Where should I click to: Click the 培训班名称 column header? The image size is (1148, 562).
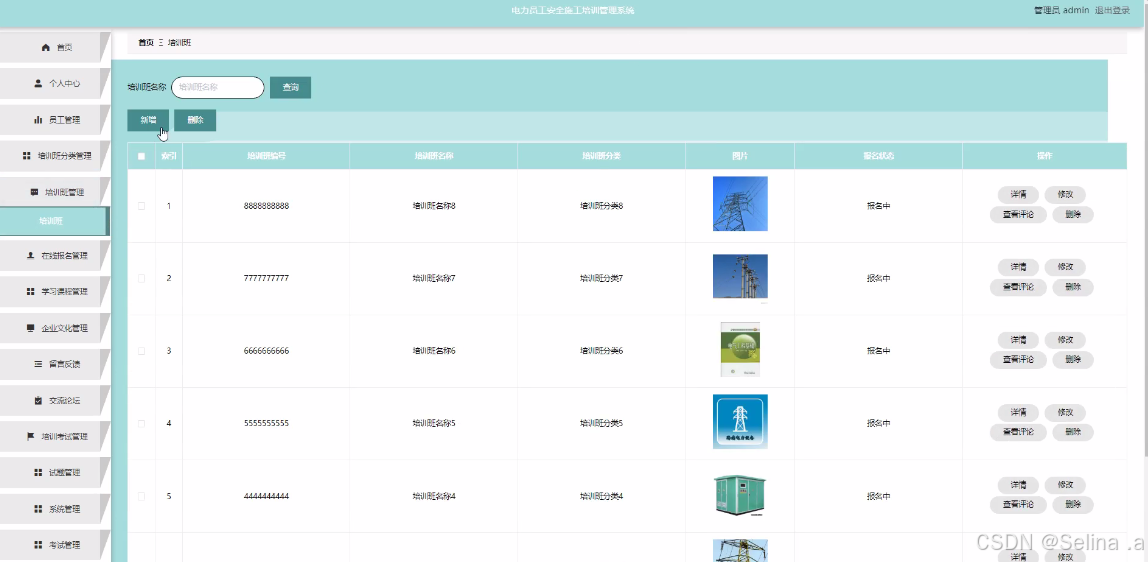point(433,156)
